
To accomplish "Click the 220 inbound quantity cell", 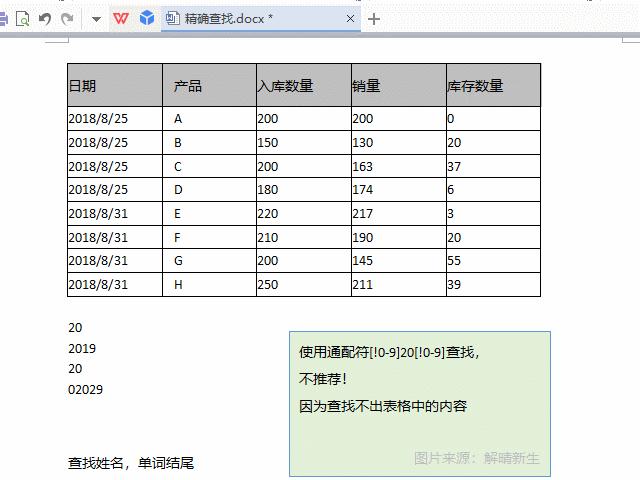I will pos(304,213).
